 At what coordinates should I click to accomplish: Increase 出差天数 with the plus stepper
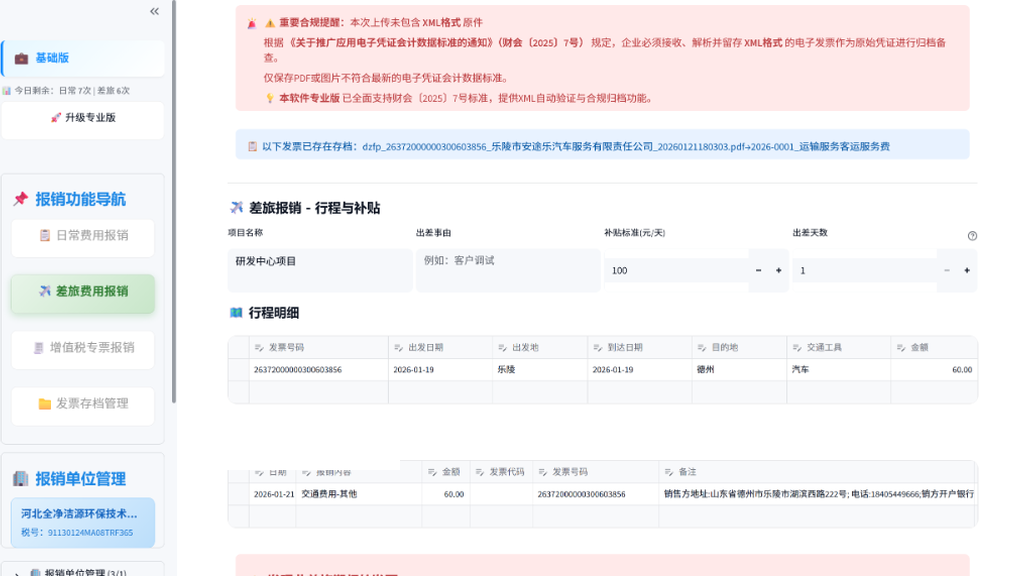[965, 269]
